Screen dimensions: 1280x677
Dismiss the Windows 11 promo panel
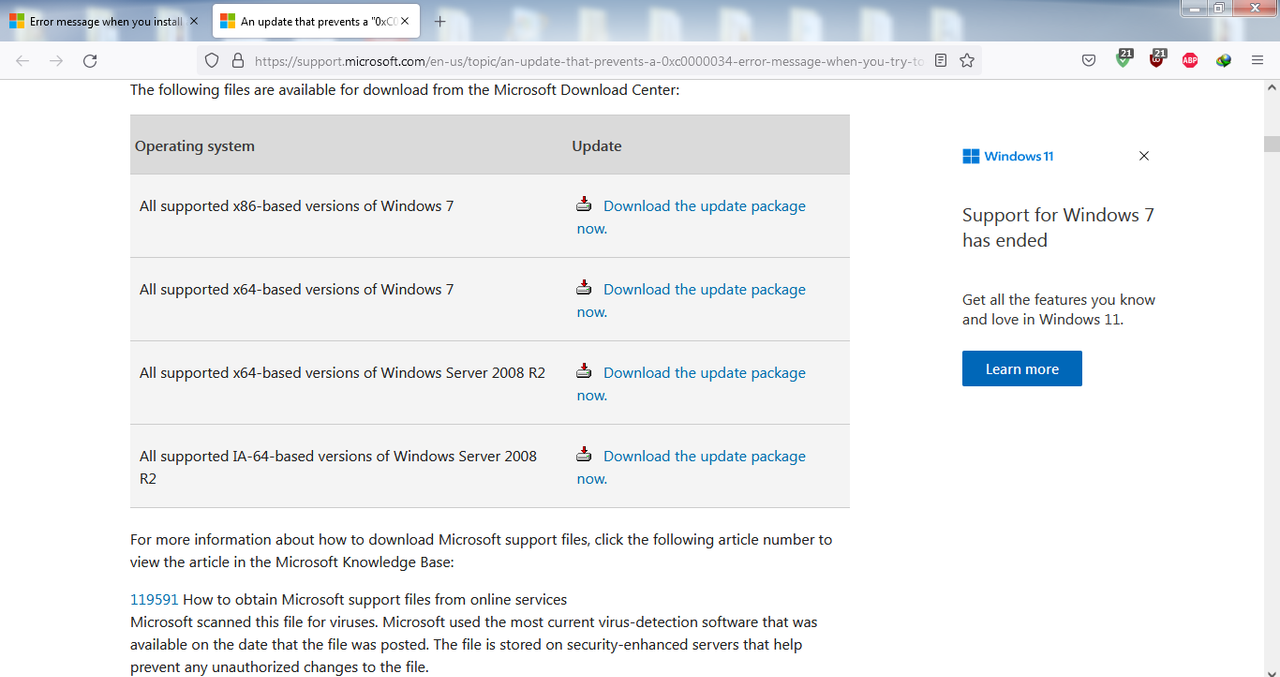1144,156
